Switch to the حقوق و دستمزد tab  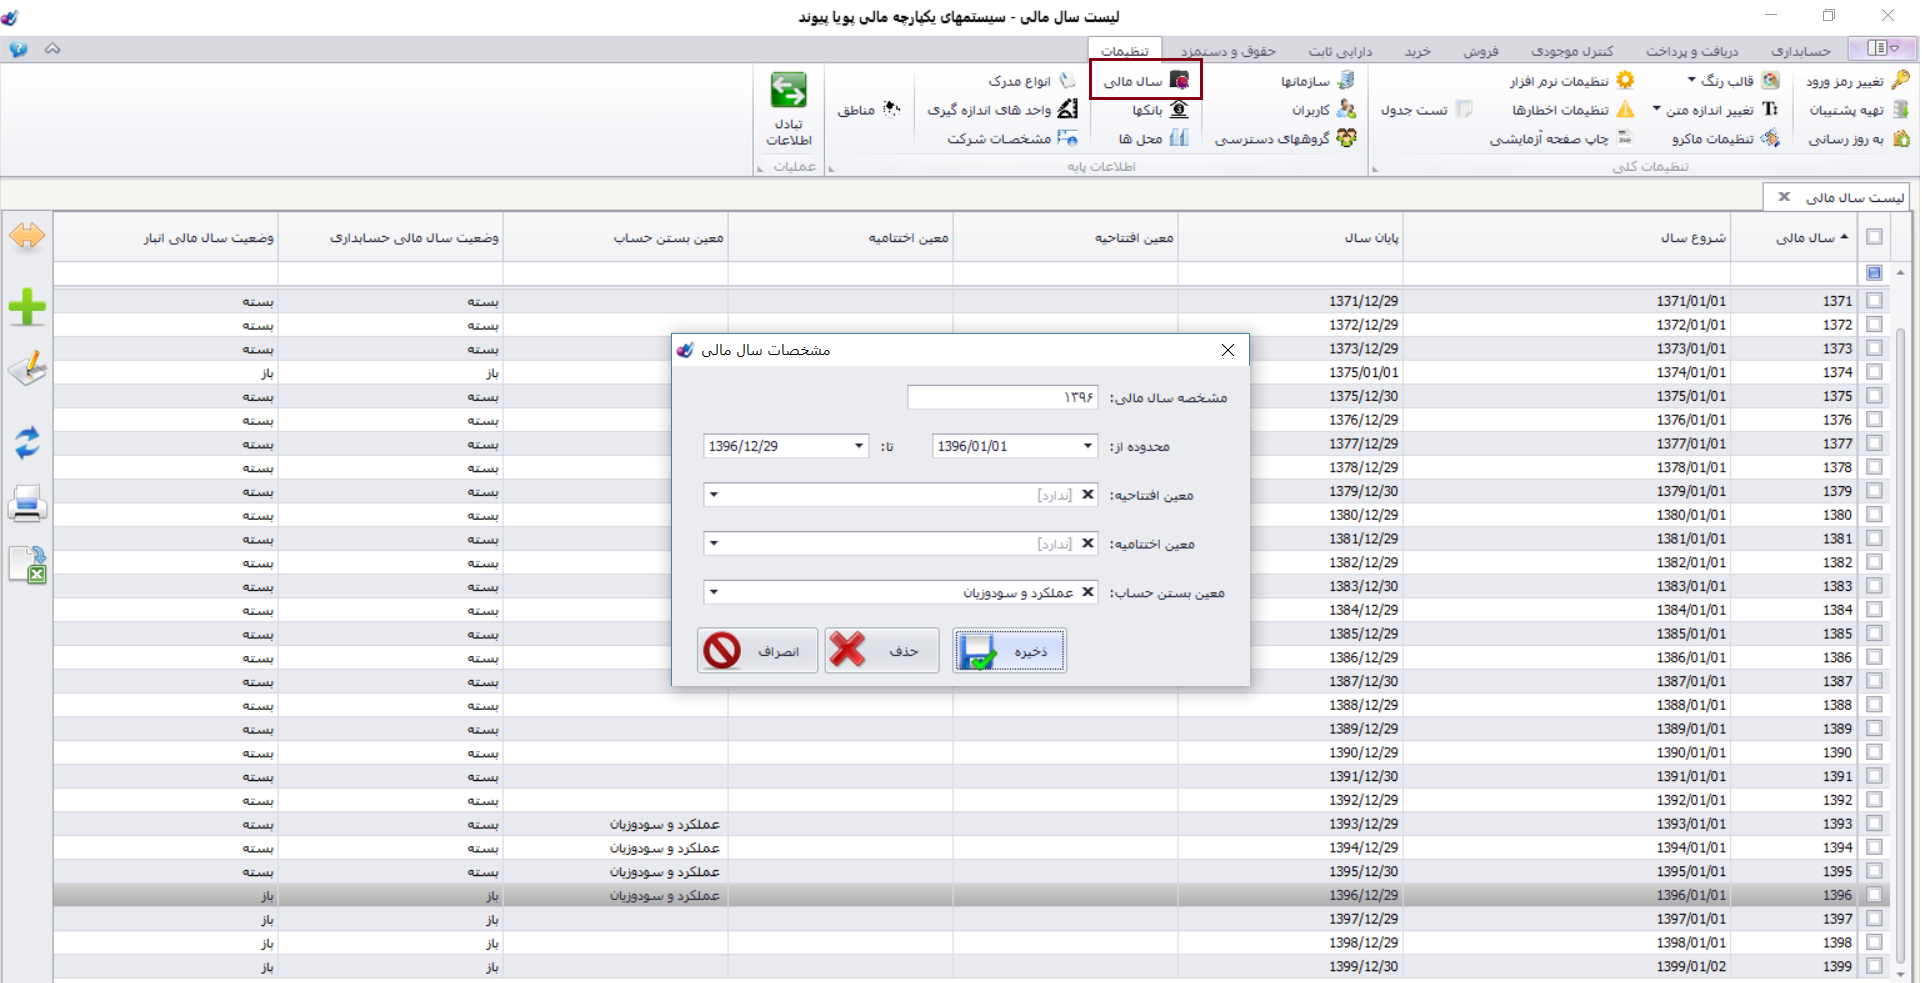coord(1228,51)
